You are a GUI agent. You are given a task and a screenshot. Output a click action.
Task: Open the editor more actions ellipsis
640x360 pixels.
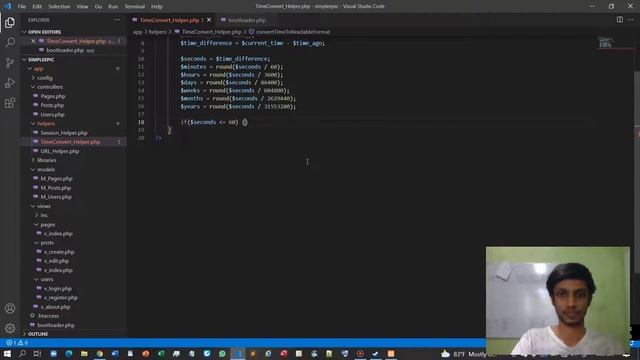[x=631, y=20]
